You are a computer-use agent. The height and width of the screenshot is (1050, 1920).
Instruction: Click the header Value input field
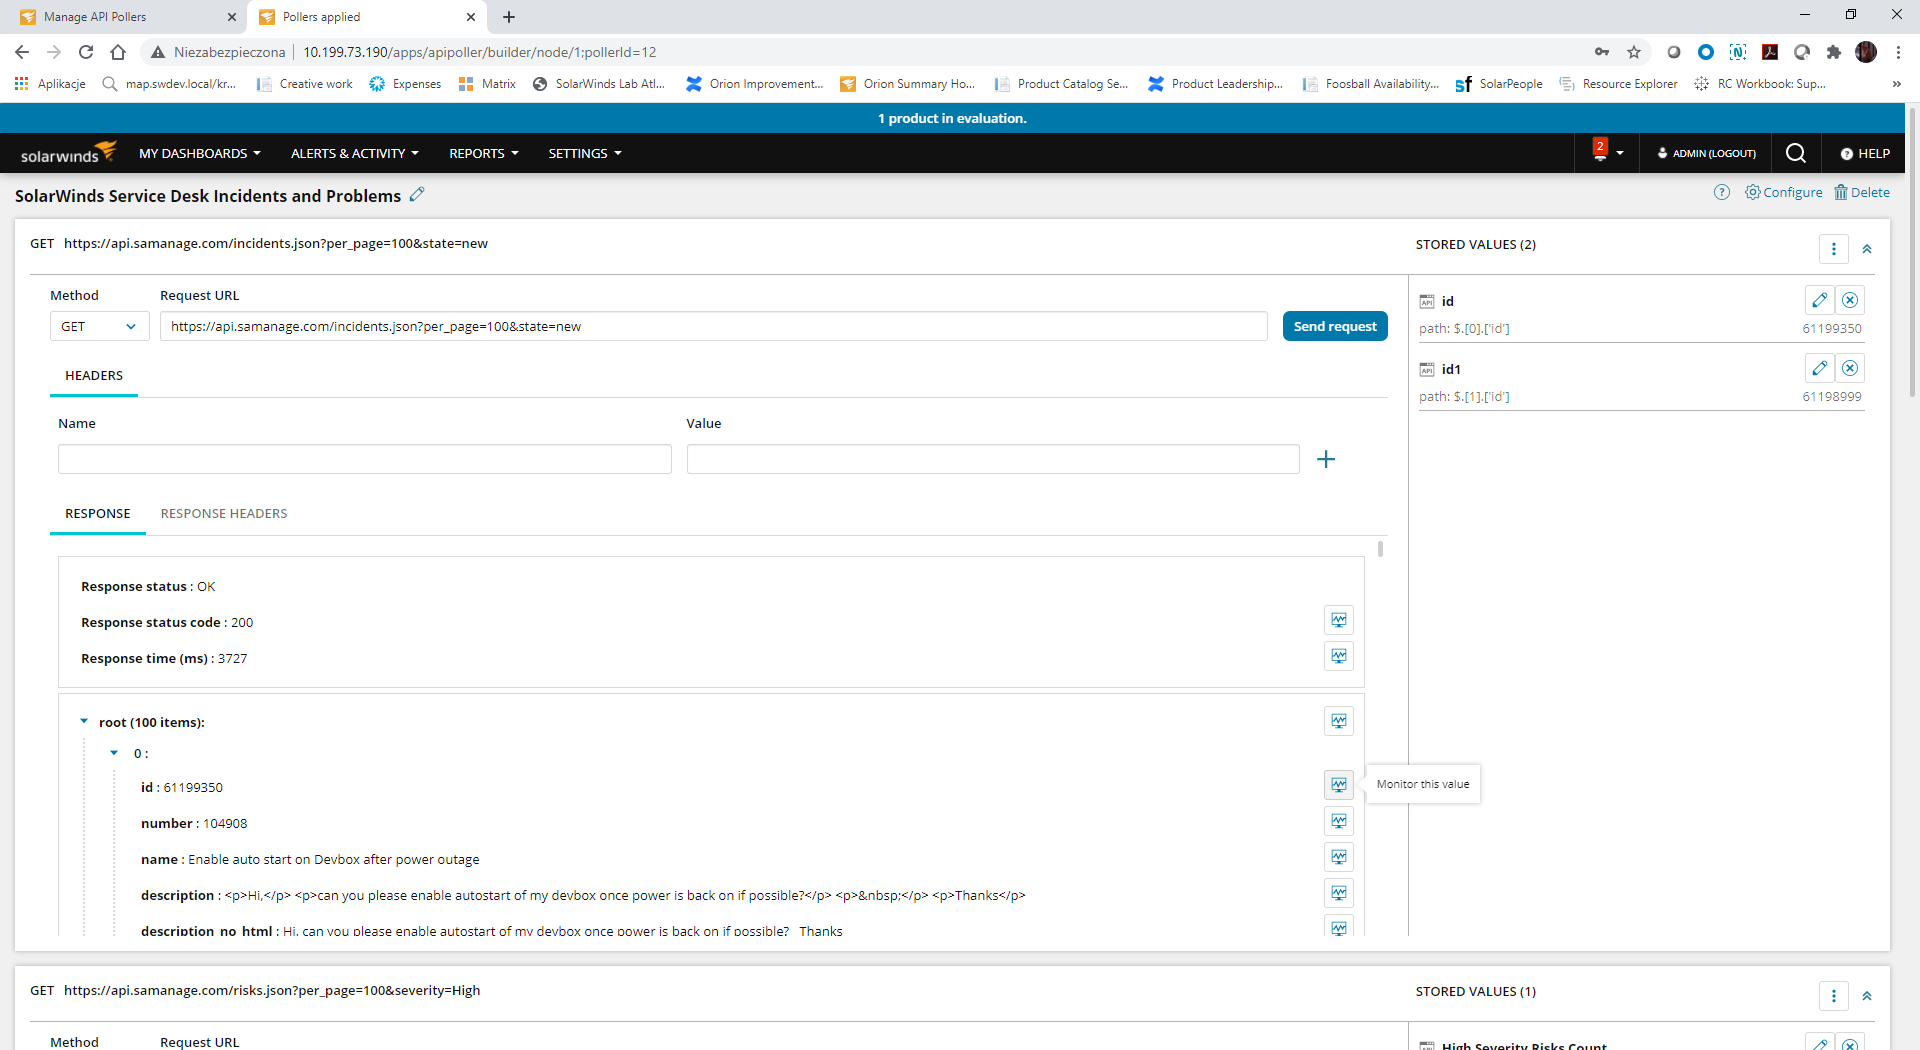[x=993, y=459]
